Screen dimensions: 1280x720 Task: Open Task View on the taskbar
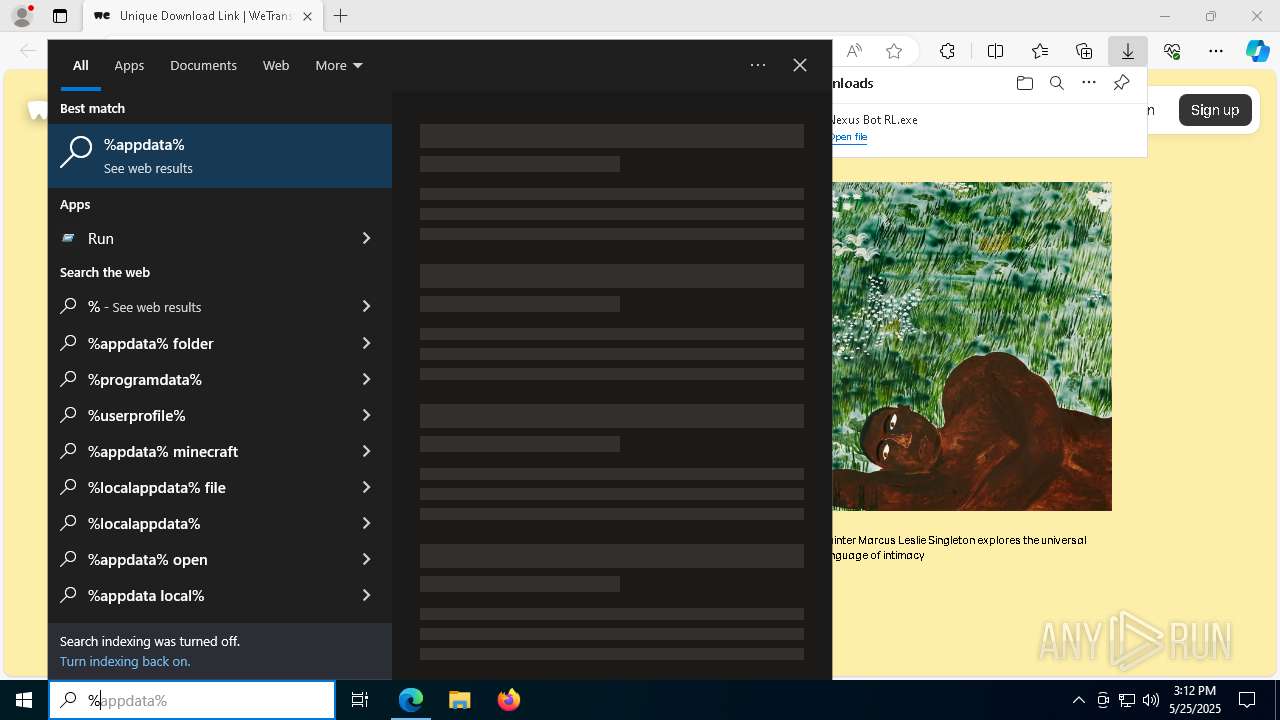pyautogui.click(x=360, y=700)
